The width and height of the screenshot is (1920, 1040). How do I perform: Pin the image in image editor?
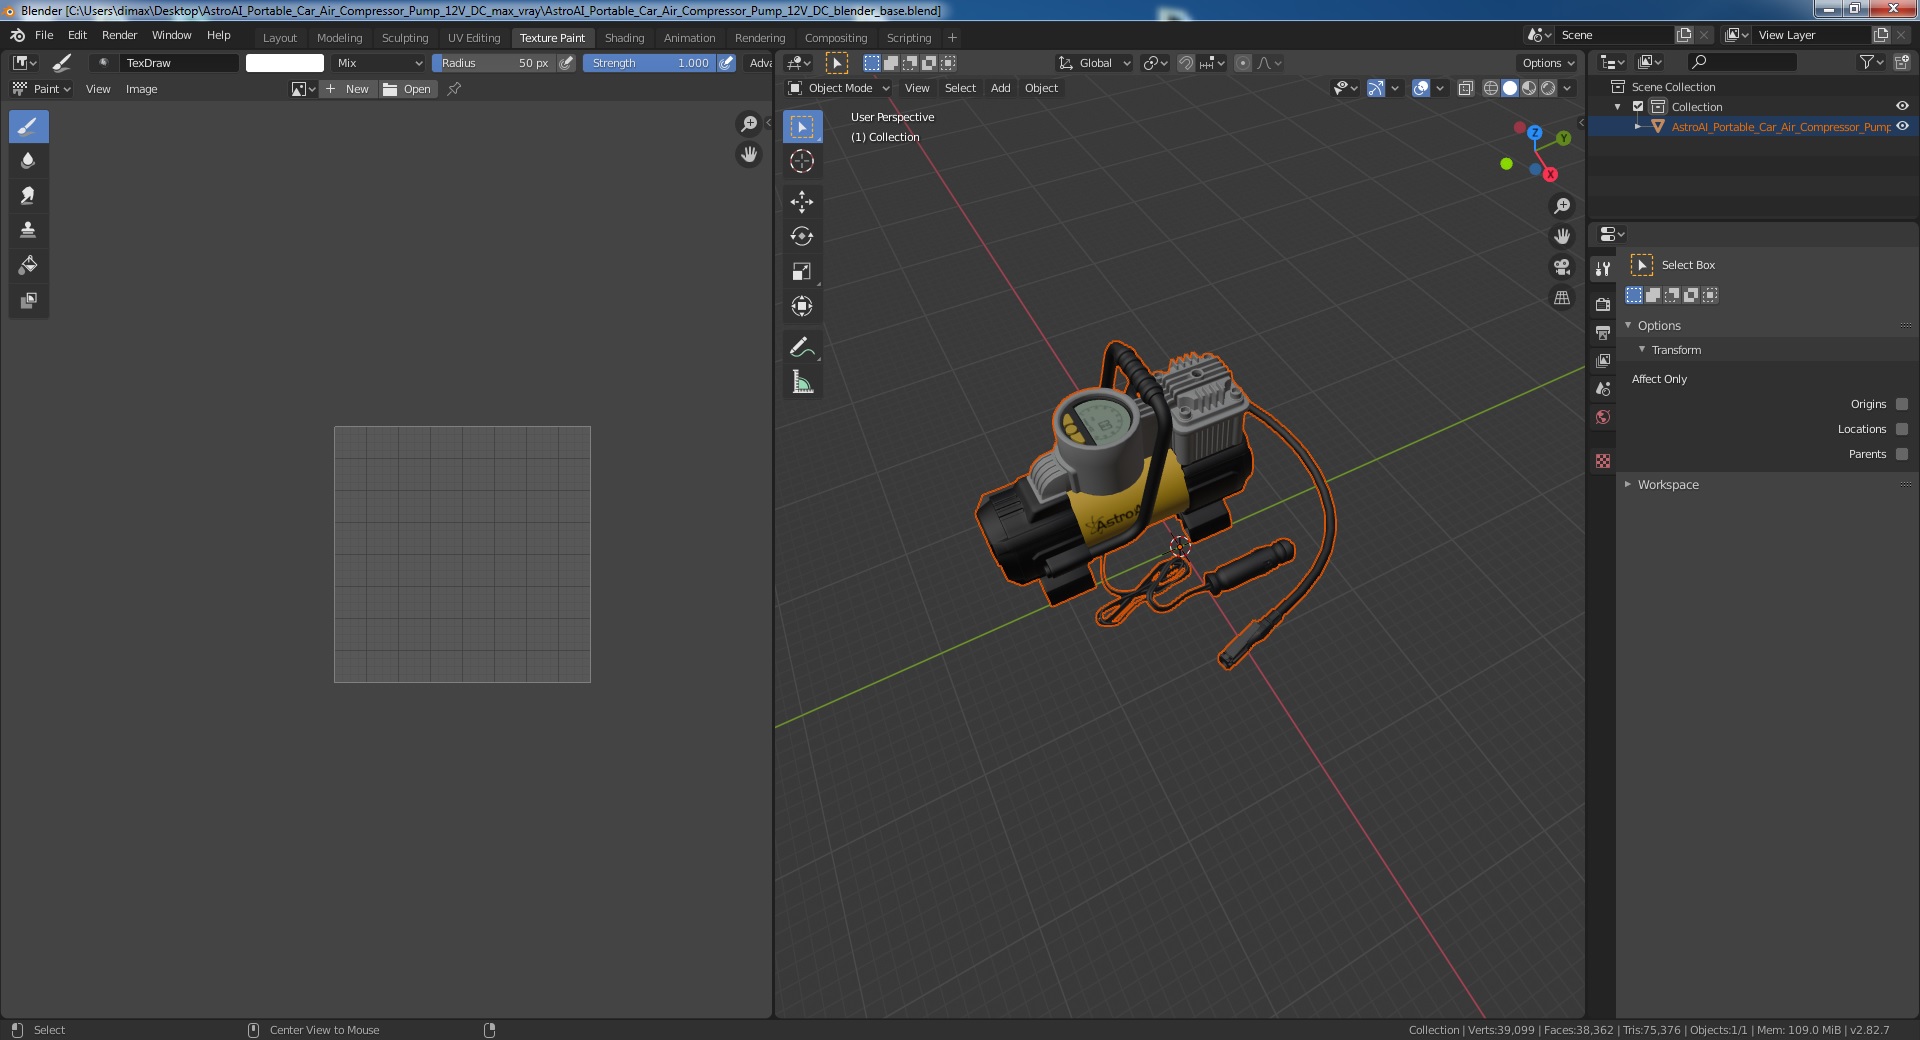pyautogui.click(x=454, y=89)
